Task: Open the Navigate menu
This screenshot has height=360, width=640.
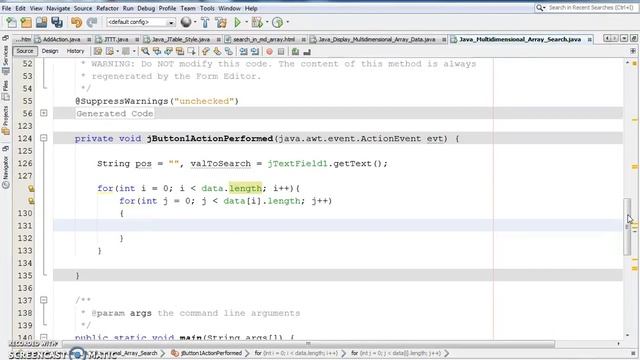Action: 58,8
